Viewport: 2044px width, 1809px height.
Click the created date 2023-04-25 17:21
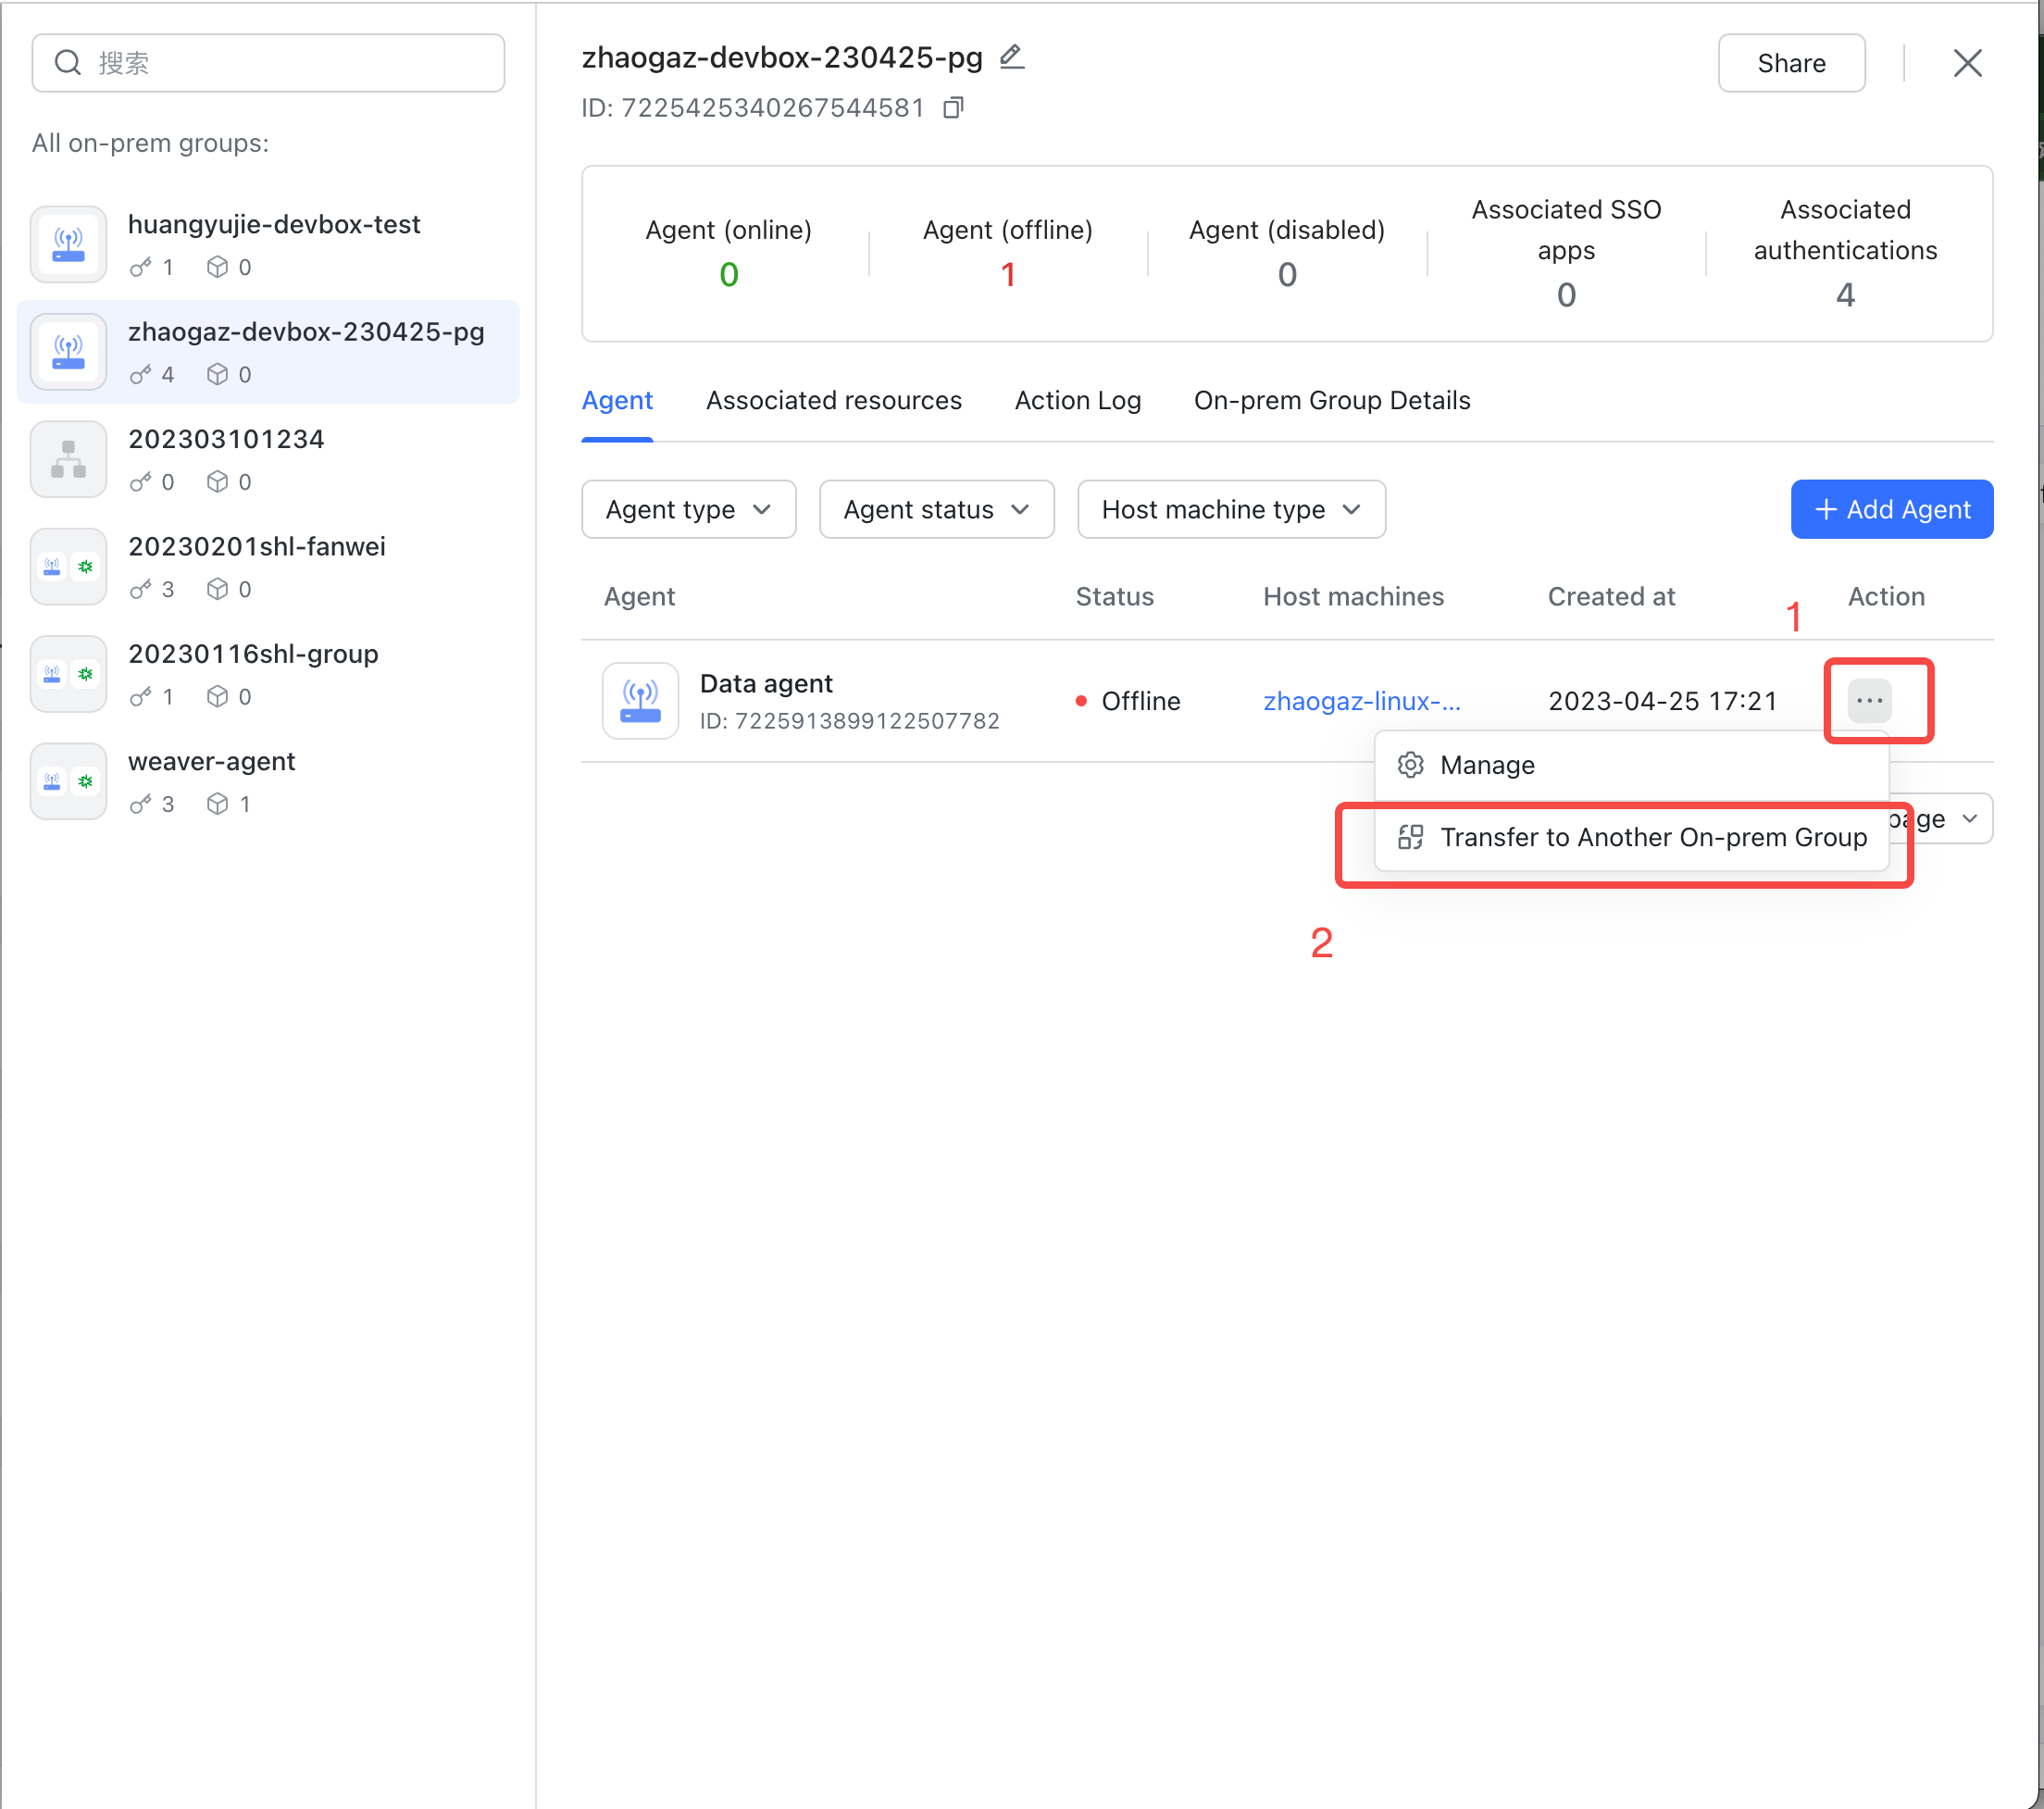click(1662, 701)
